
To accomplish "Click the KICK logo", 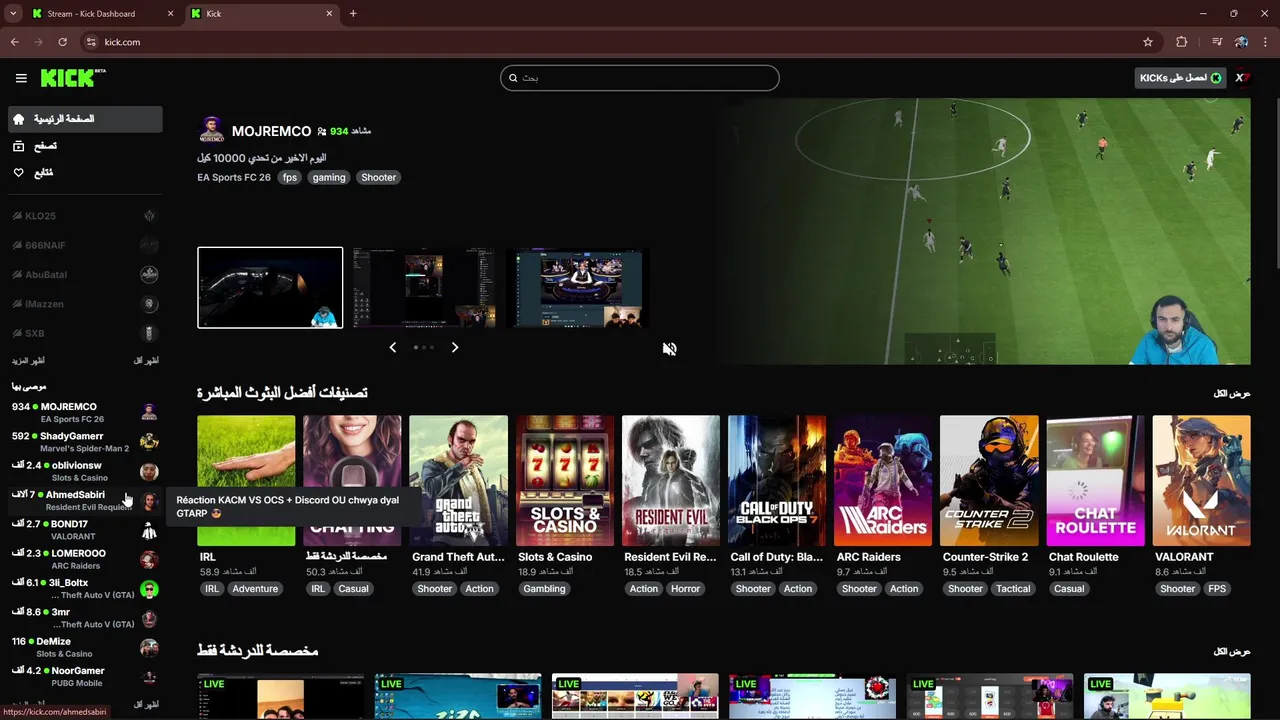I will [72, 78].
